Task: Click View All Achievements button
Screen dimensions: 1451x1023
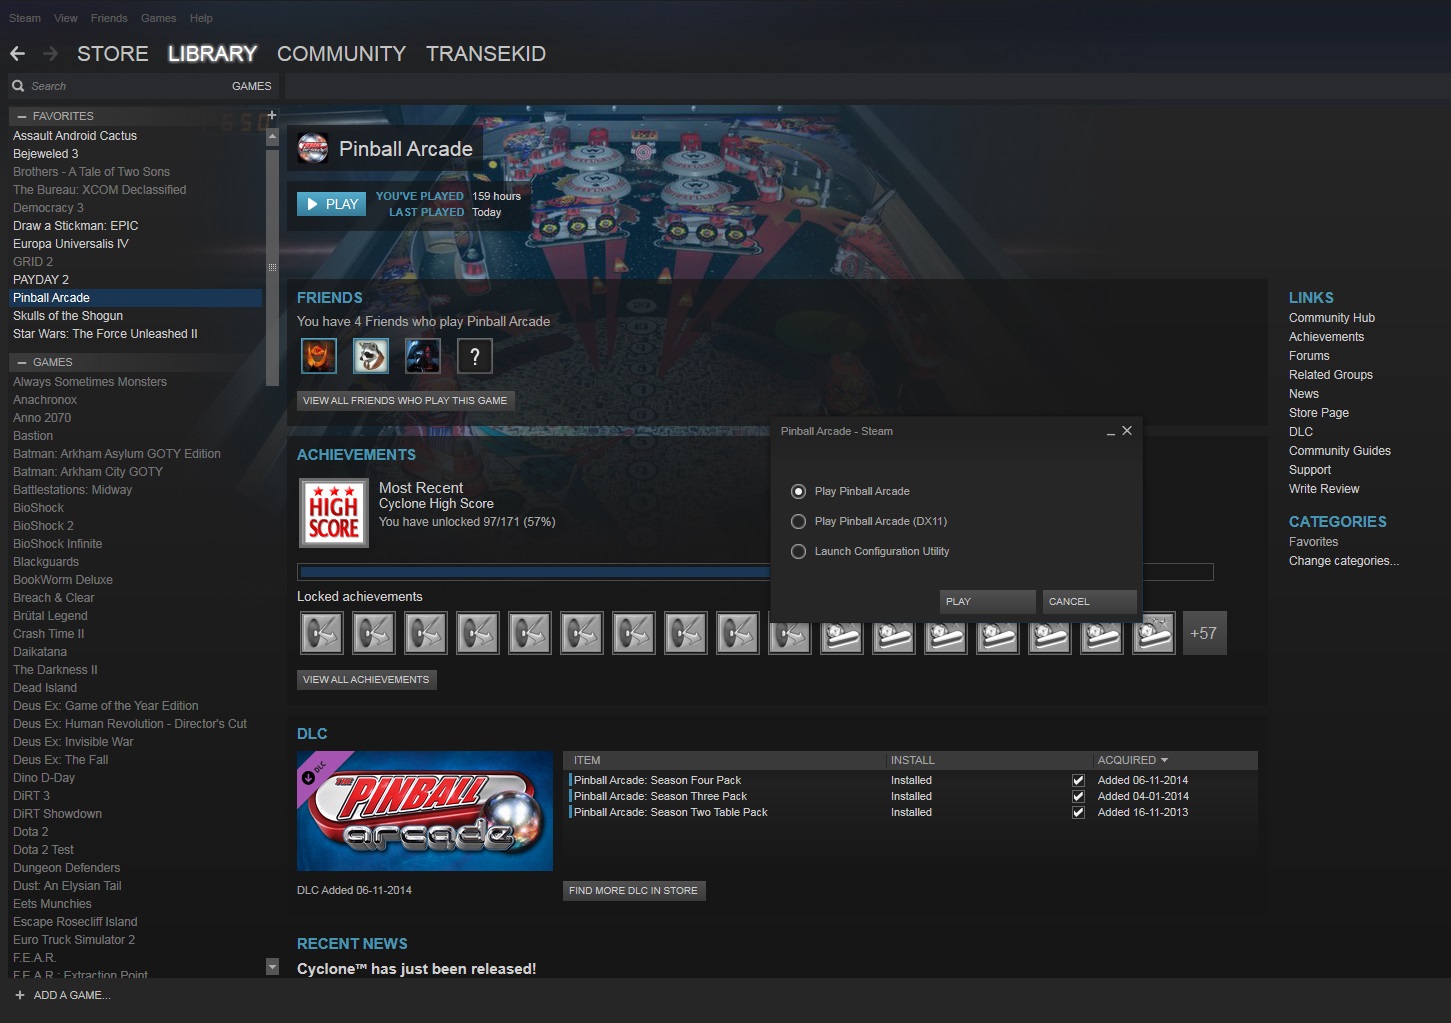Action: 366,679
